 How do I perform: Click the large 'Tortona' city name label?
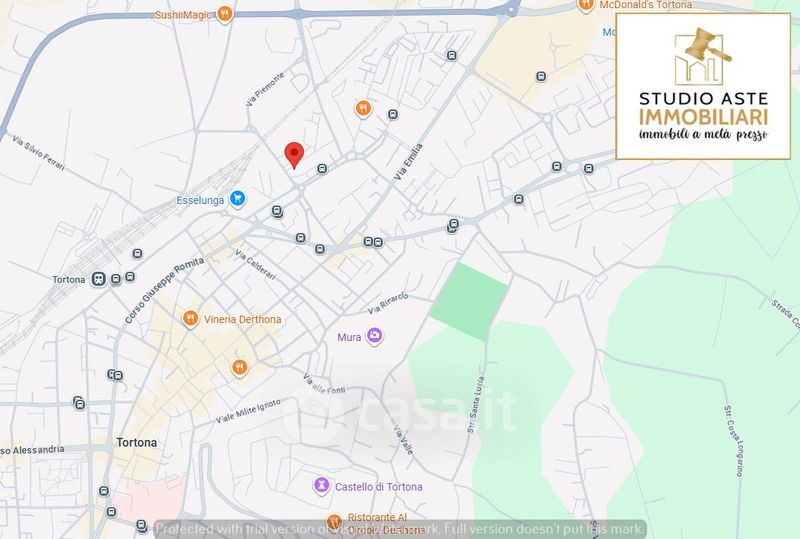click(x=137, y=443)
